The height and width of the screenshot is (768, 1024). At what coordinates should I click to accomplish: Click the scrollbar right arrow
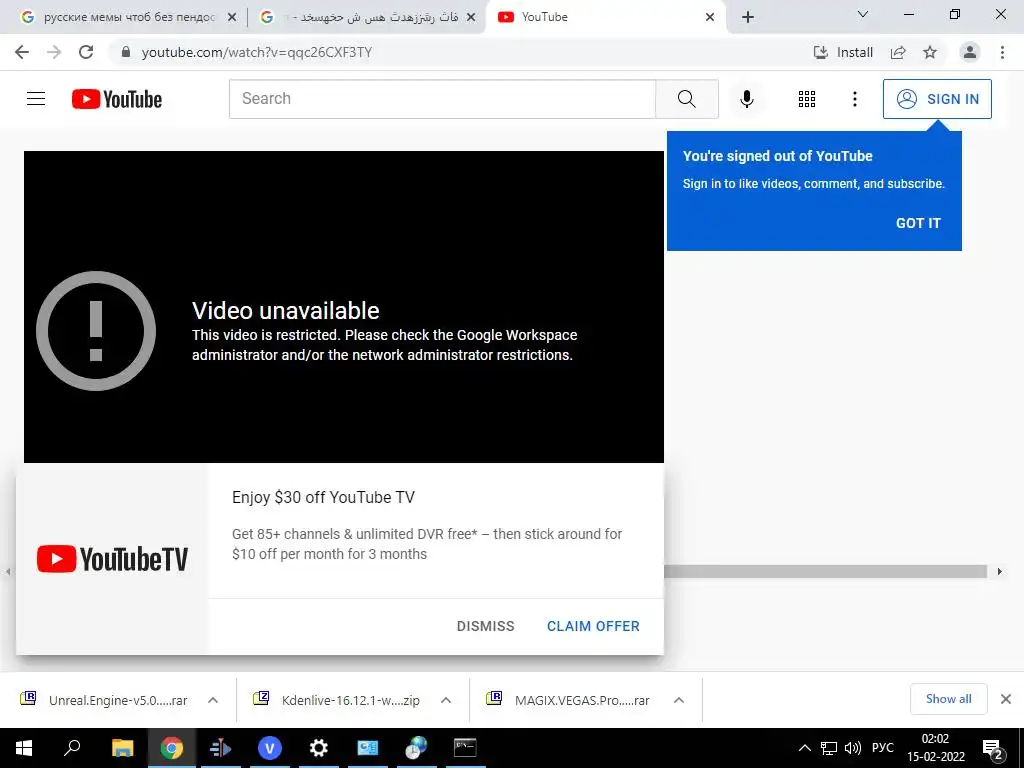[999, 571]
